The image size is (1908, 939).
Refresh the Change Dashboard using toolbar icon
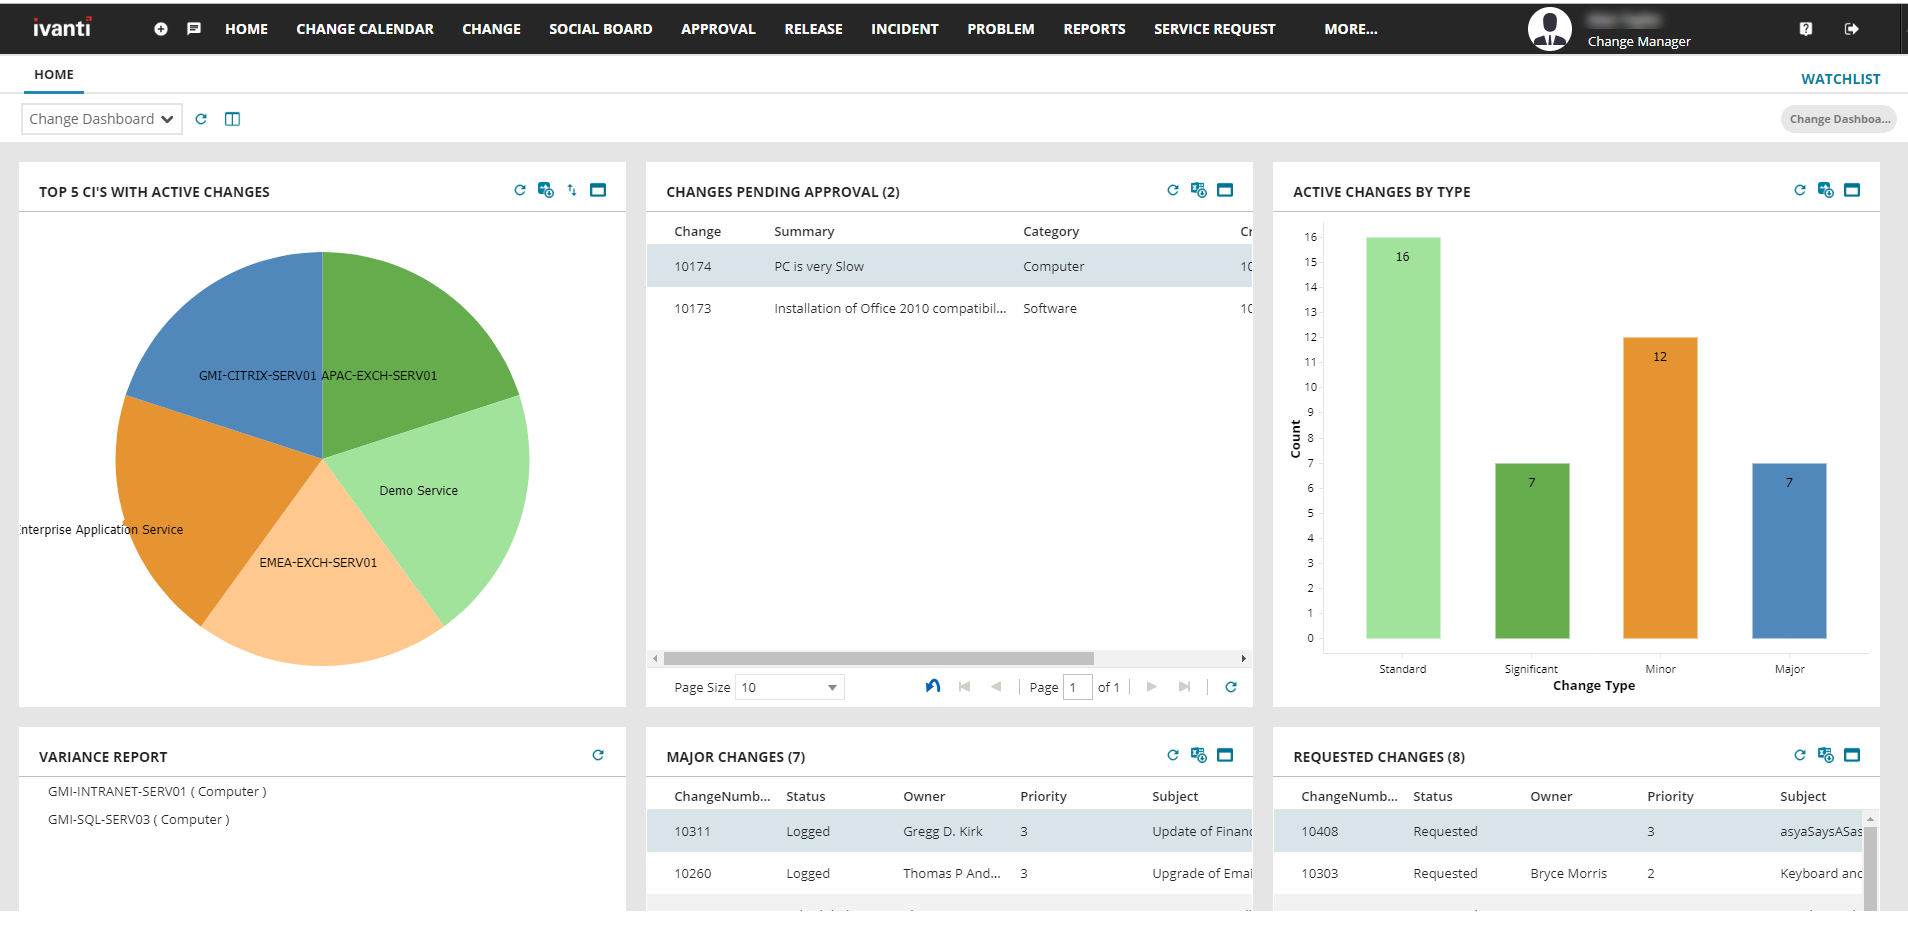[x=201, y=119]
